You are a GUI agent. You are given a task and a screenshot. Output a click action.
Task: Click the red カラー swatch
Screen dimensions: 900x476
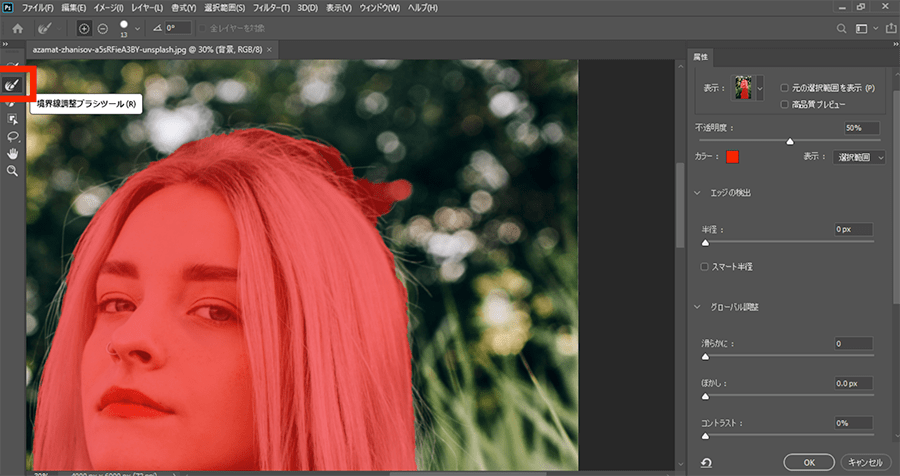point(732,157)
